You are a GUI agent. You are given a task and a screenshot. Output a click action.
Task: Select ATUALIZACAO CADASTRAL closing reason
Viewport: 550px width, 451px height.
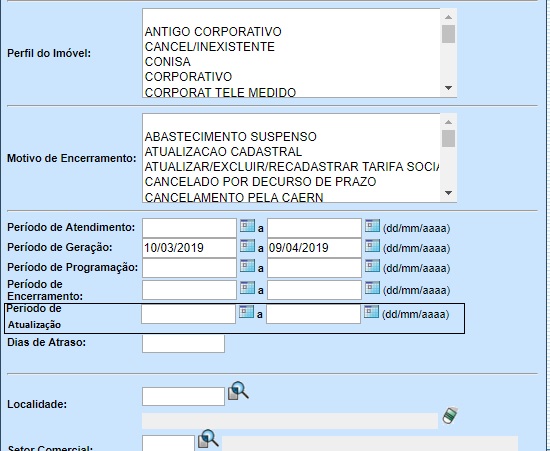[223, 152]
